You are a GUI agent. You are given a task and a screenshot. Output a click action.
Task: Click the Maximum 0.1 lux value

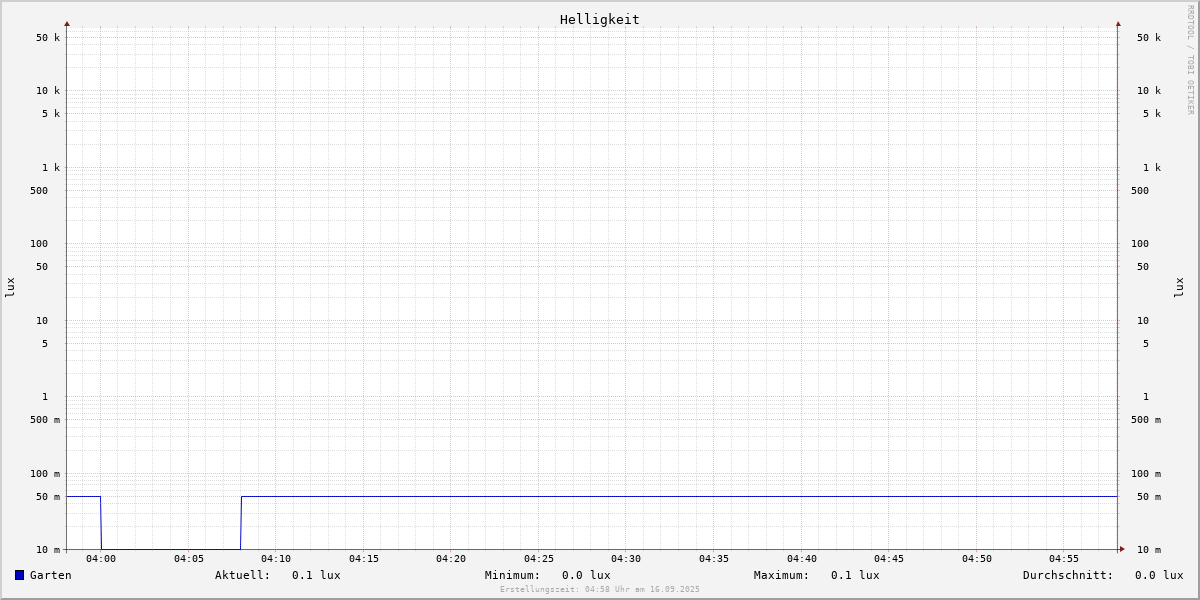[855, 575]
